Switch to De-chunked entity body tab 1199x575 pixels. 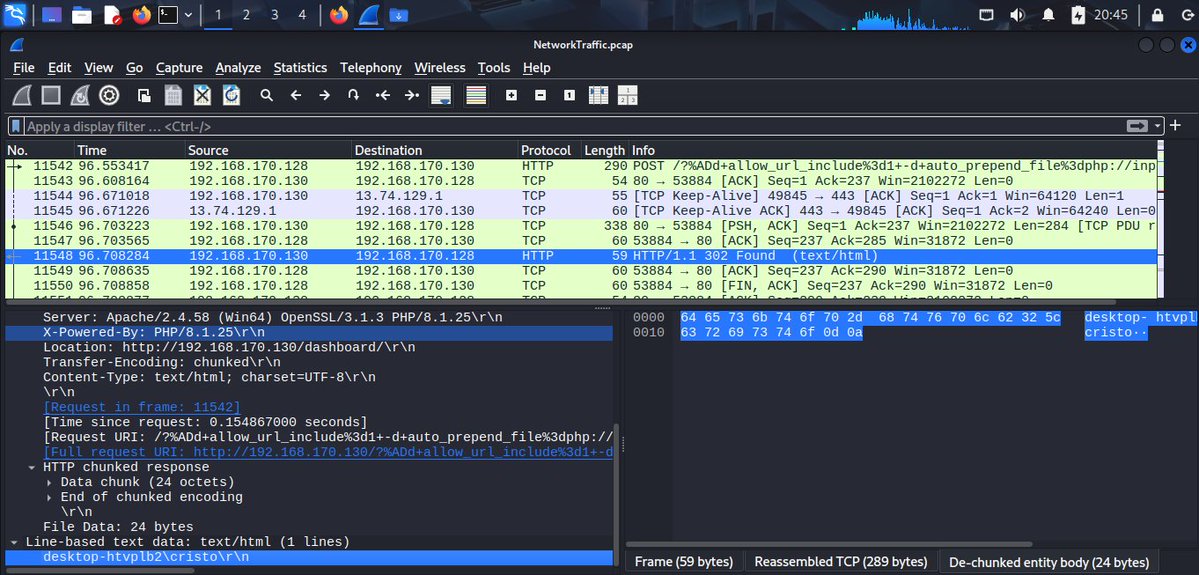pos(1049,562)
